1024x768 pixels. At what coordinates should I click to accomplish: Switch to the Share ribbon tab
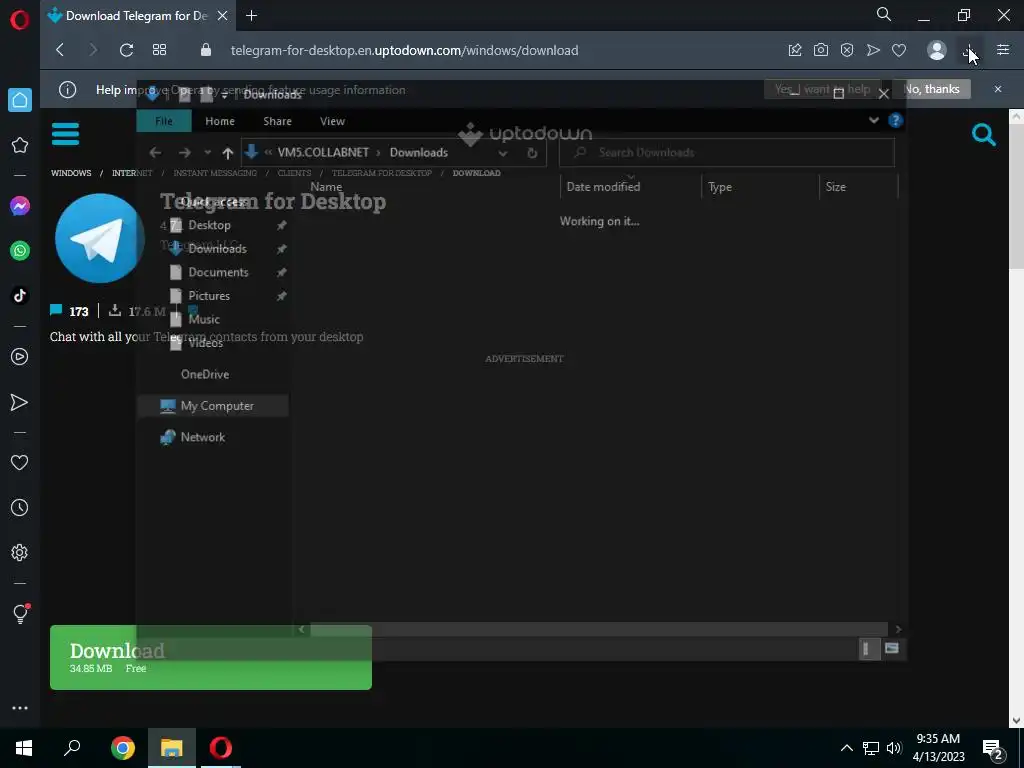[x=277, y=121]
